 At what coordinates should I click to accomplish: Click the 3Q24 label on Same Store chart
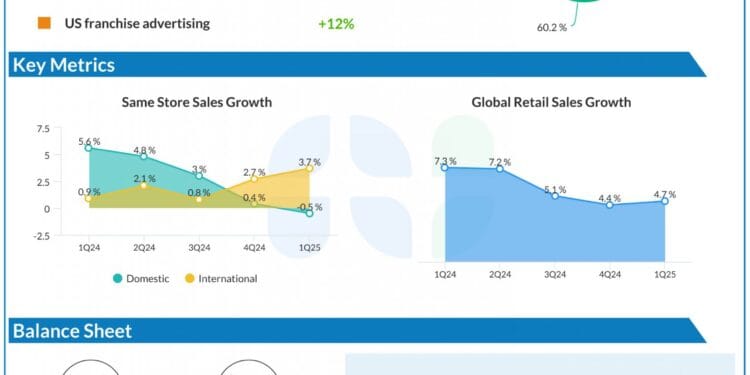199,248
